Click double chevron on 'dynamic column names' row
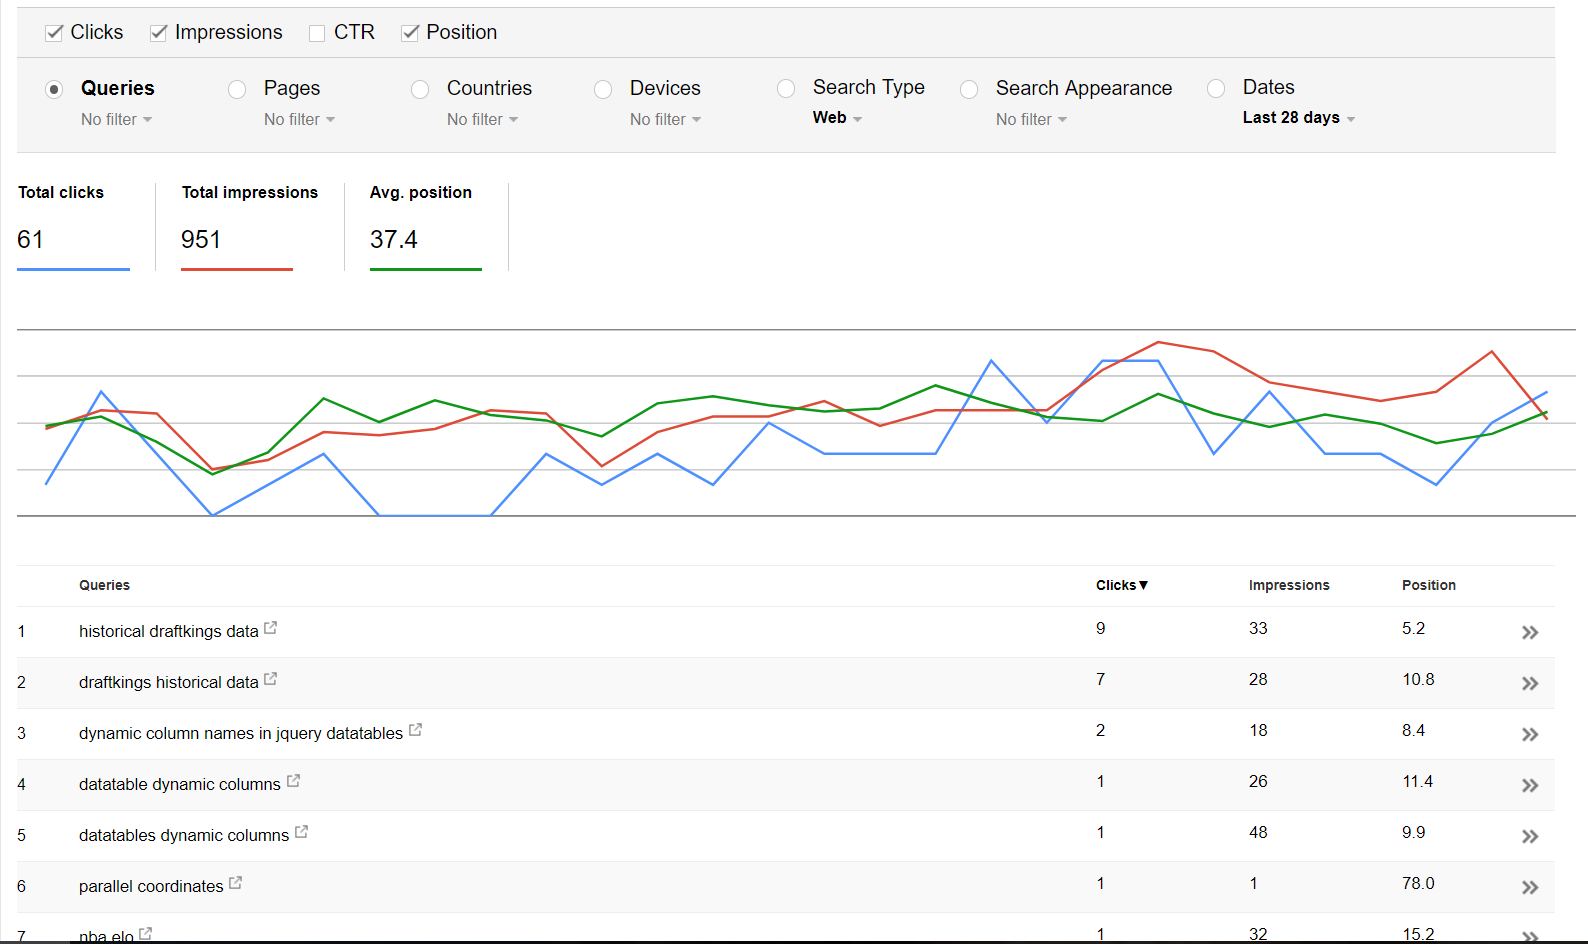 [x=1529, y=735]
